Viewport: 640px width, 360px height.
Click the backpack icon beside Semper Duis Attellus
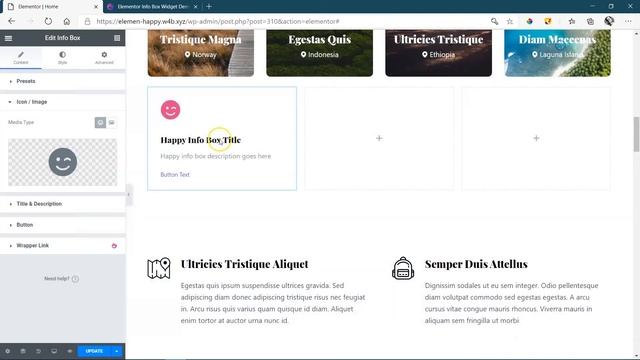(x=403, y=268)
